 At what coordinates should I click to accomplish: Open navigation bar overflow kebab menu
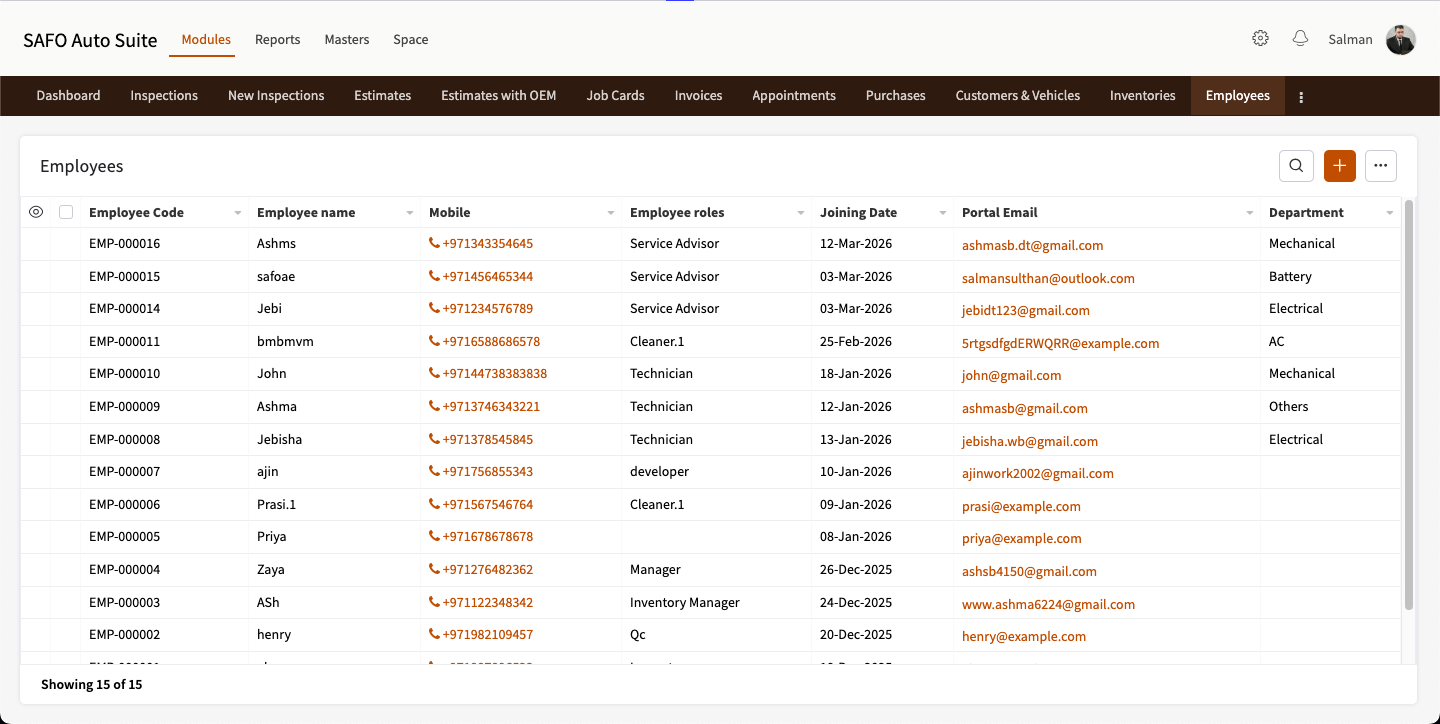coord(1301,97)
